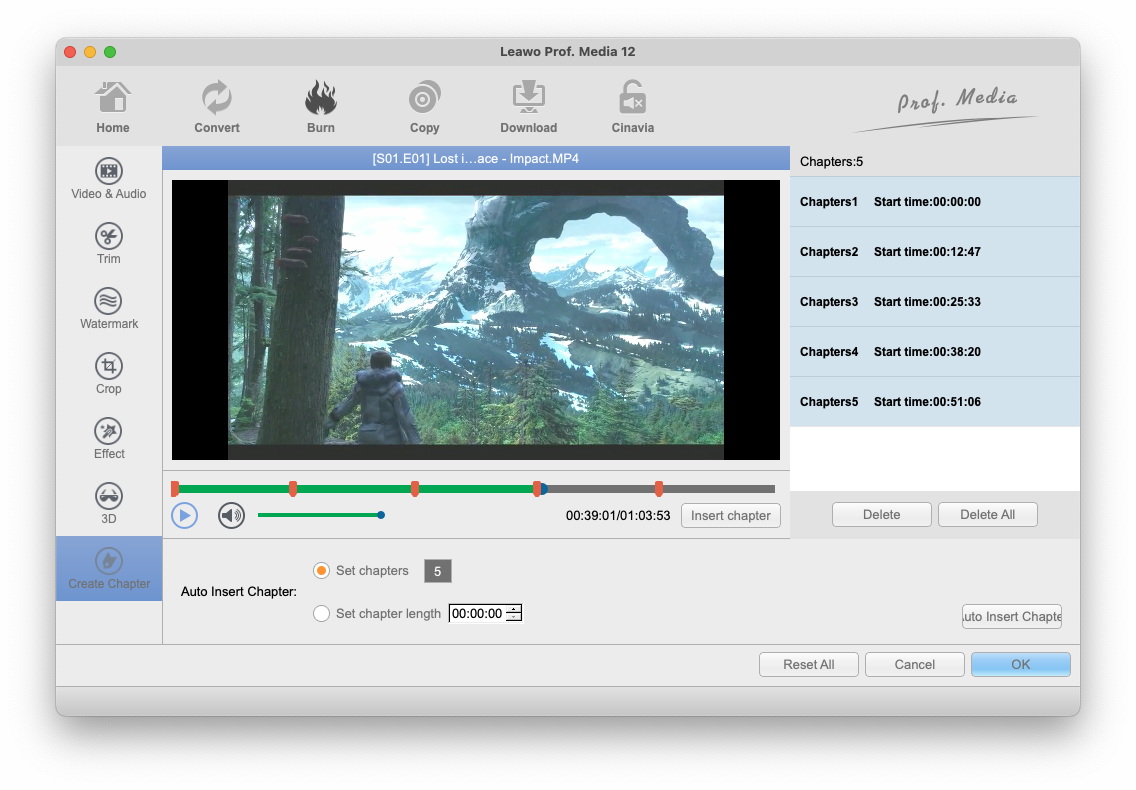Click the volume slider
This screenshot has height=790, width=1136.
click(320, 515)
